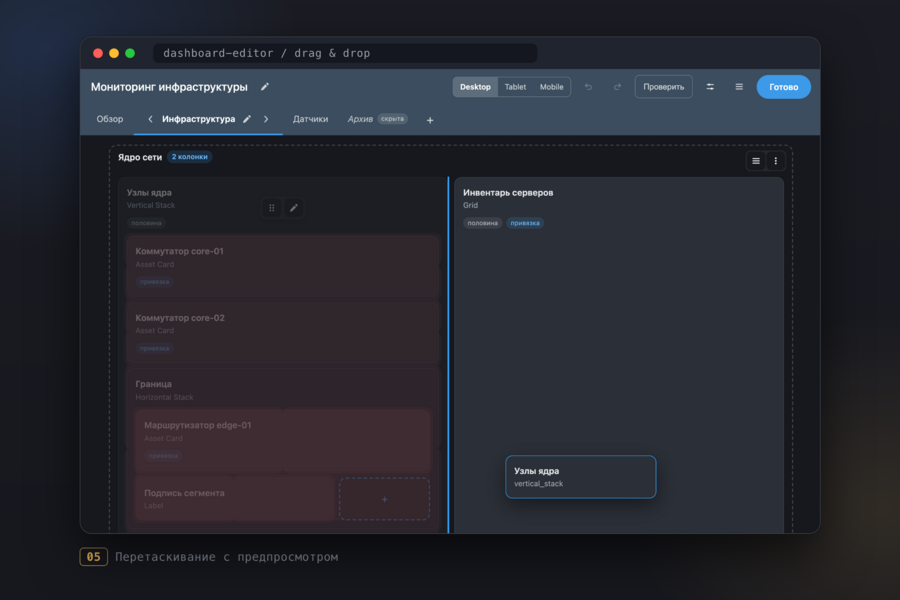Image resolution: width=900 pixels, height=600 pixels.
Task: Select the Коммутатор core-01 asset card
Action: [x=283, y=266]
